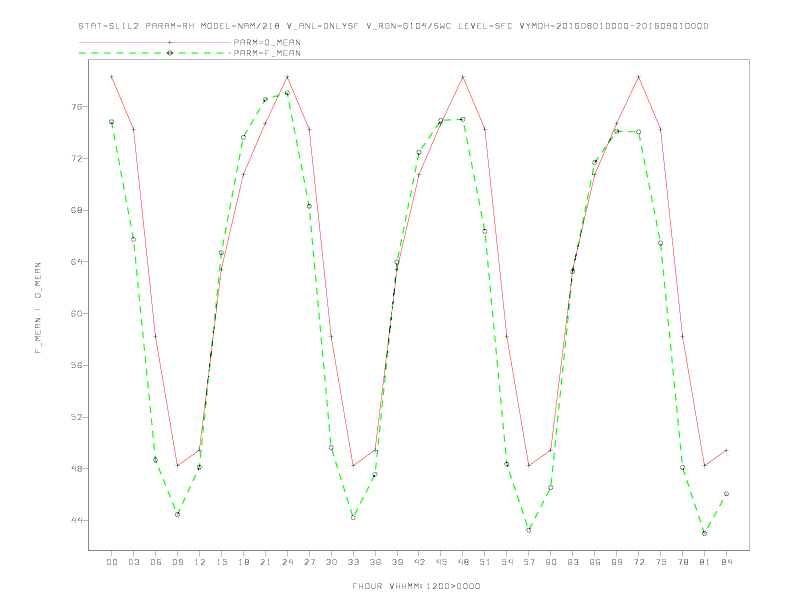Screen dimensions: 792x612
Task: Click the x-axis tick label 39
Action: 397,562
